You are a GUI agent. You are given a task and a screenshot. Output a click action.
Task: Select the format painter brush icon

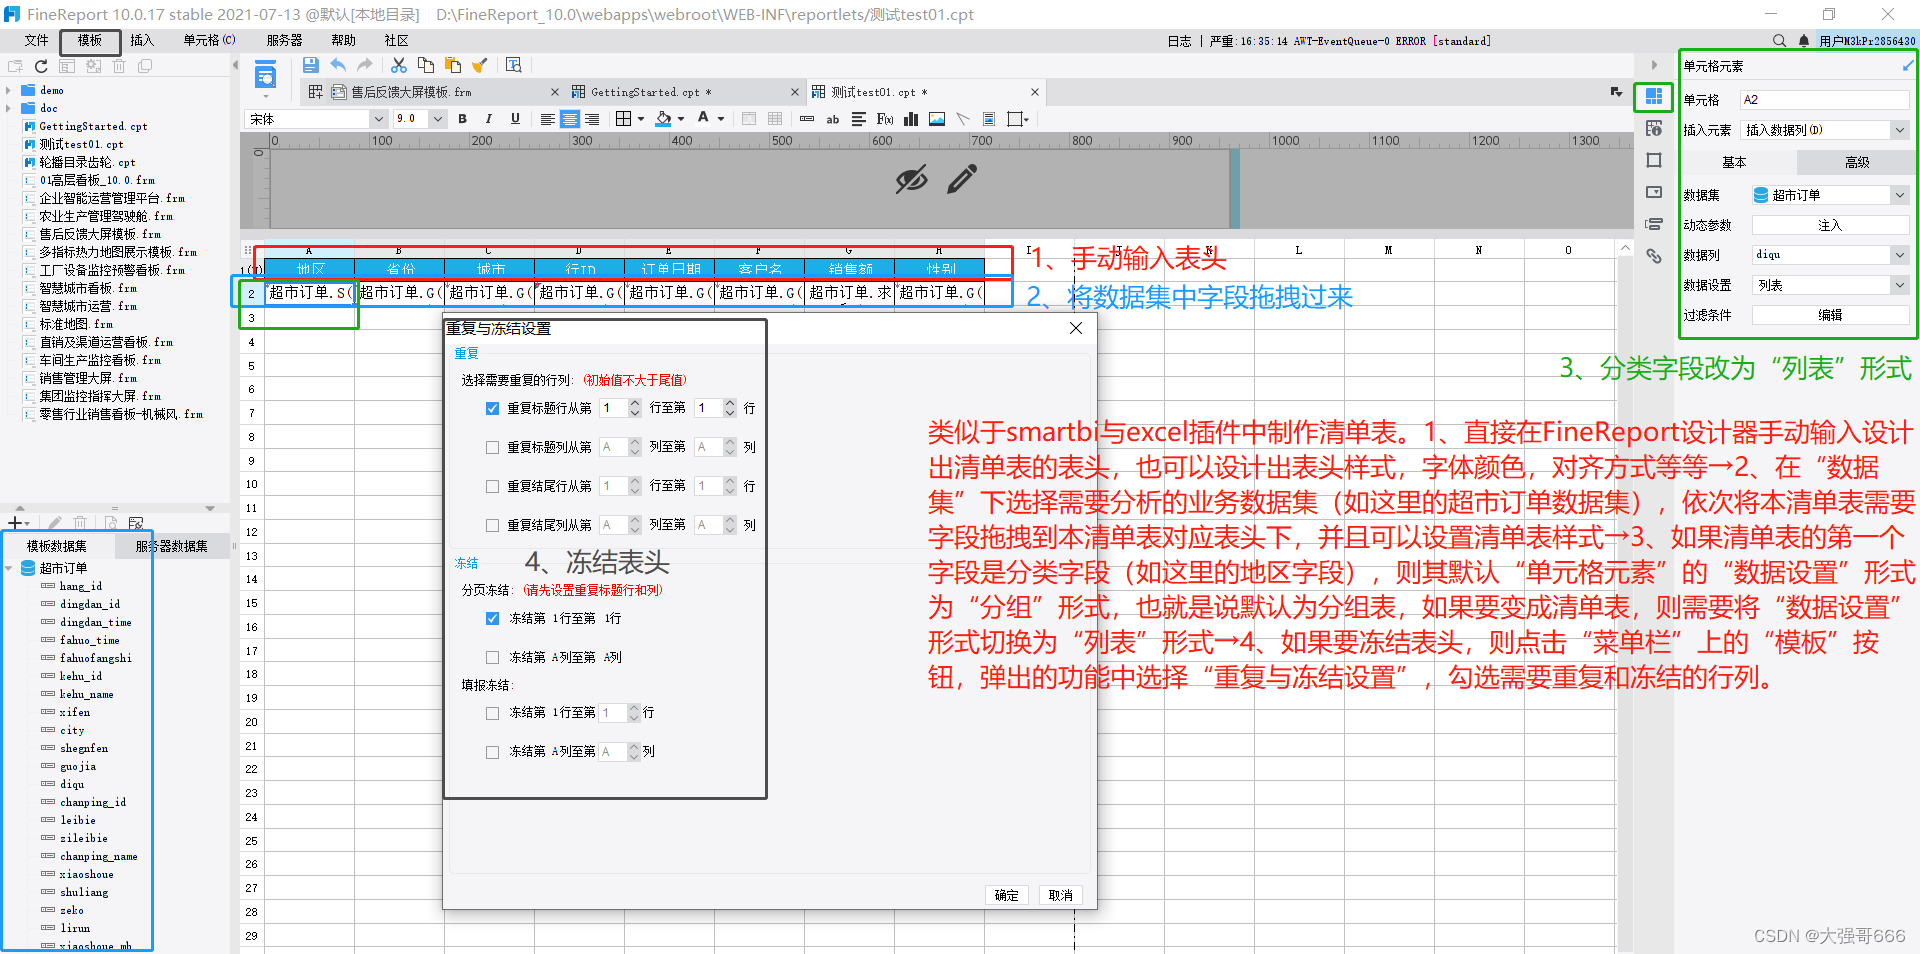[480, 65]
